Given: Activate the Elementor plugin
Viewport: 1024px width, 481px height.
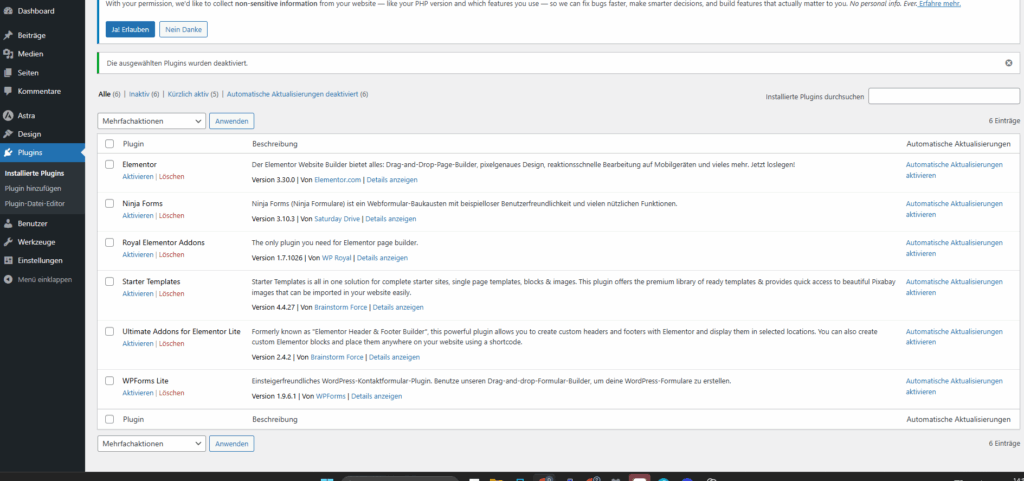Looking at the screenshot, I should point(138,177).
